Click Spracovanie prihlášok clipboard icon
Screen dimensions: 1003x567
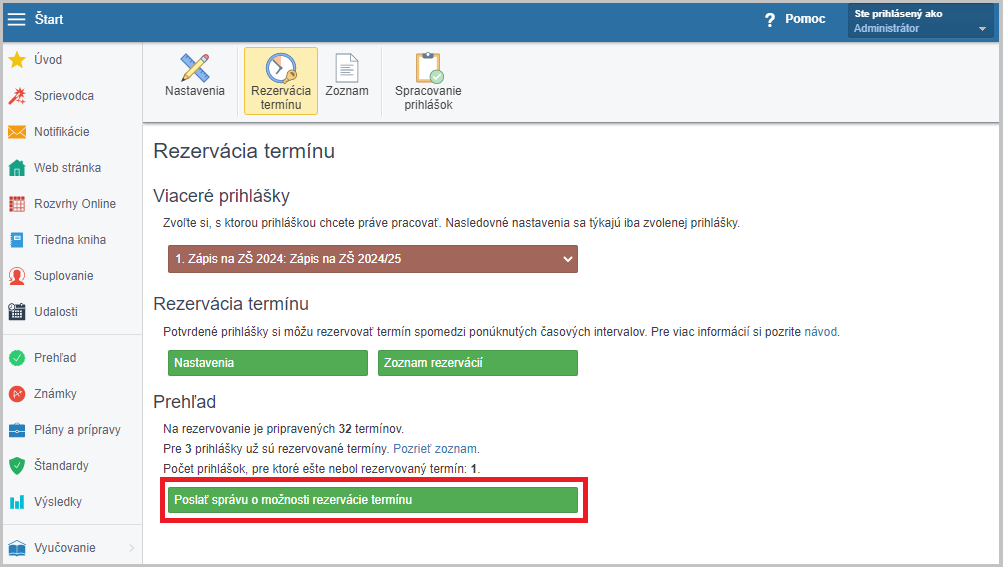(429, 68)
